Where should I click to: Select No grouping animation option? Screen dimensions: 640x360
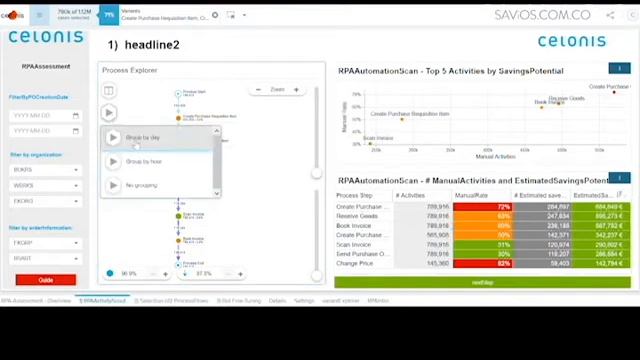click(157, 185)
